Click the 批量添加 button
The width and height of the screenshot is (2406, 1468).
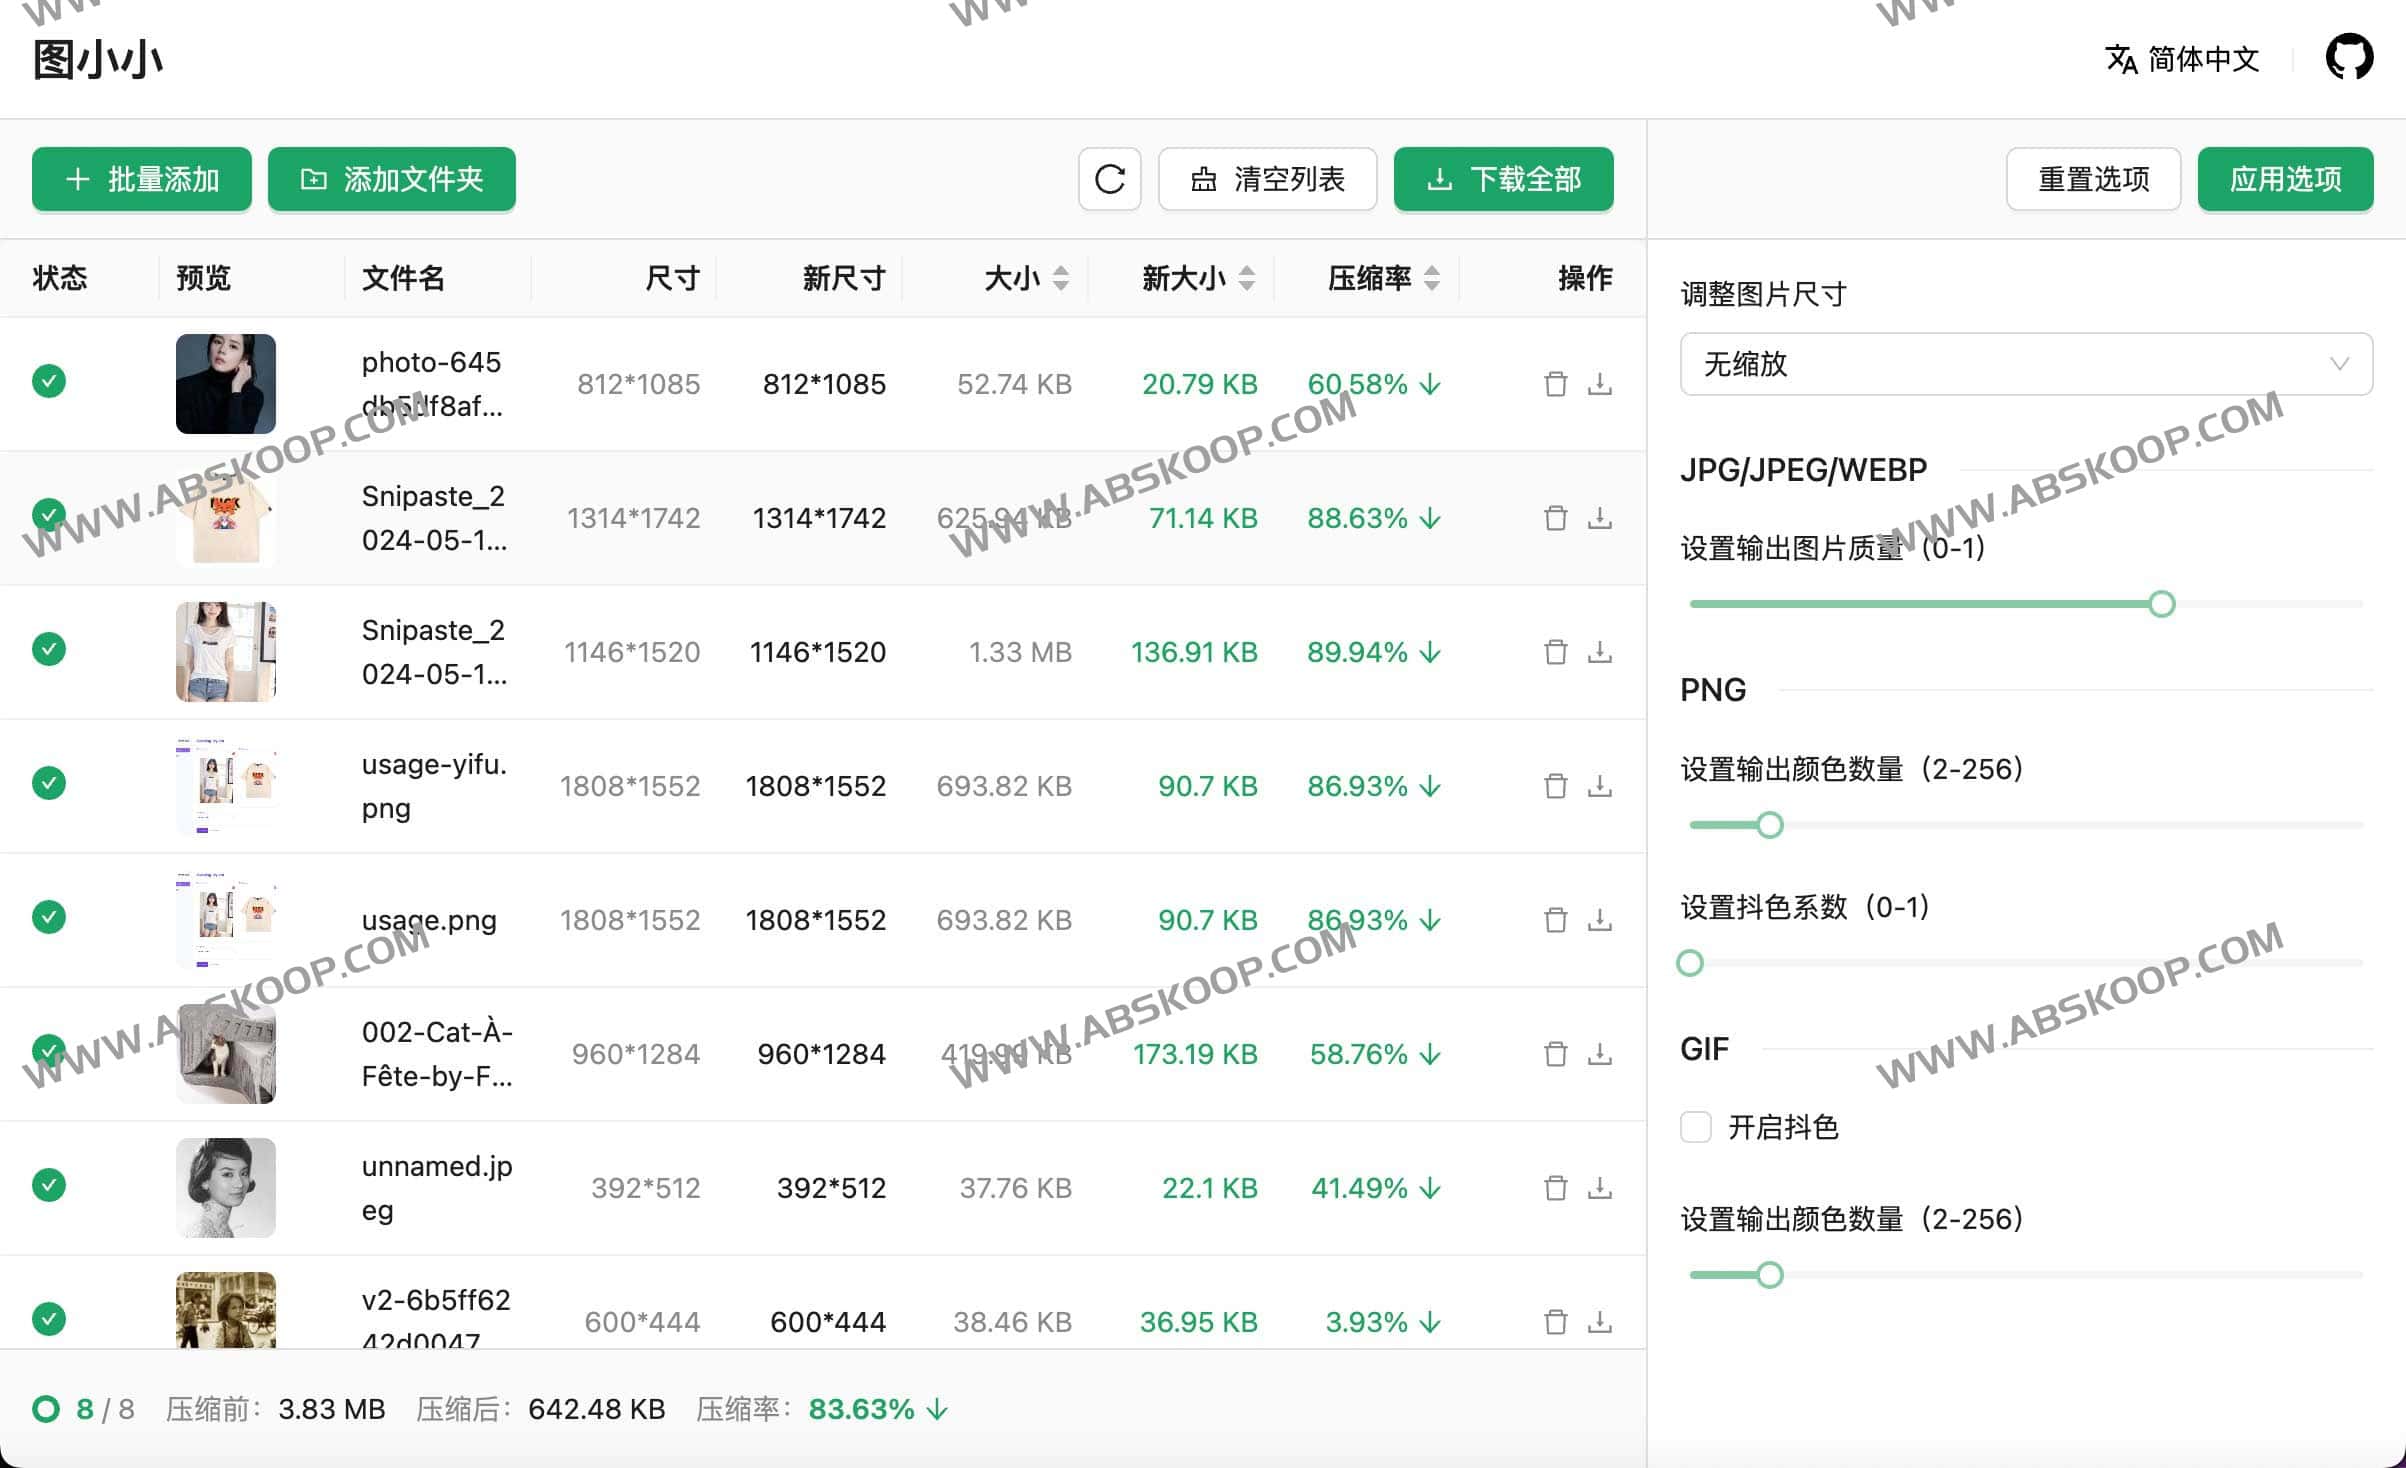pos(142,179)
